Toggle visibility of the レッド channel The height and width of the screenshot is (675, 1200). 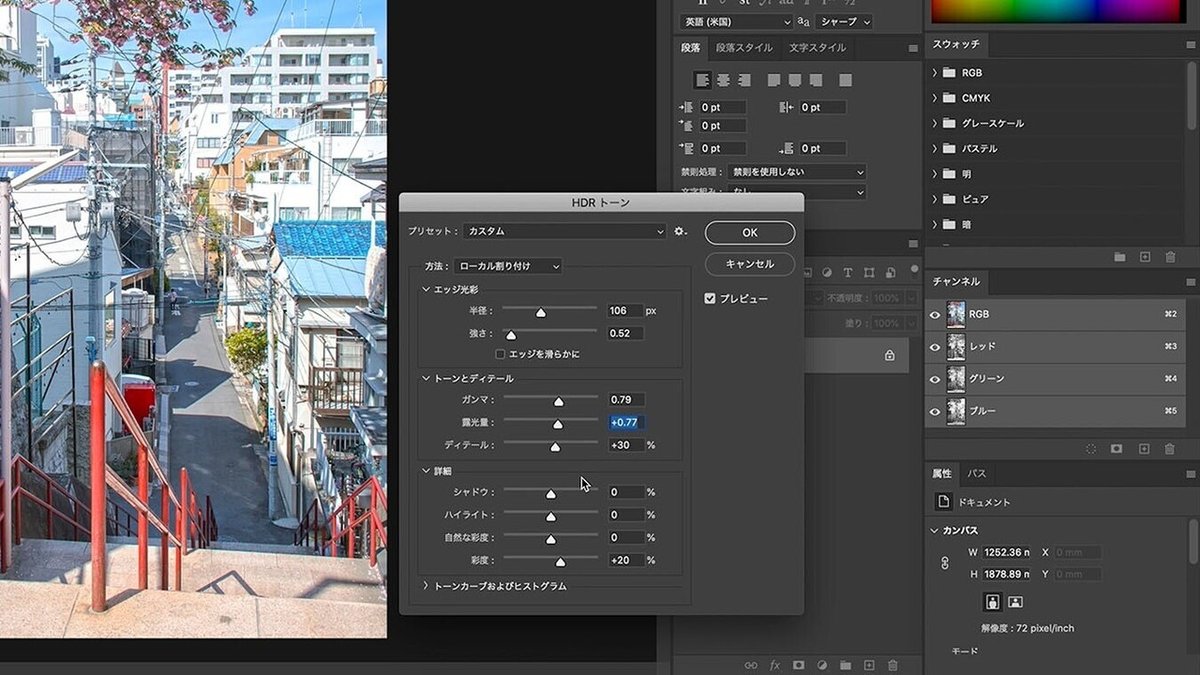(935, 347)
